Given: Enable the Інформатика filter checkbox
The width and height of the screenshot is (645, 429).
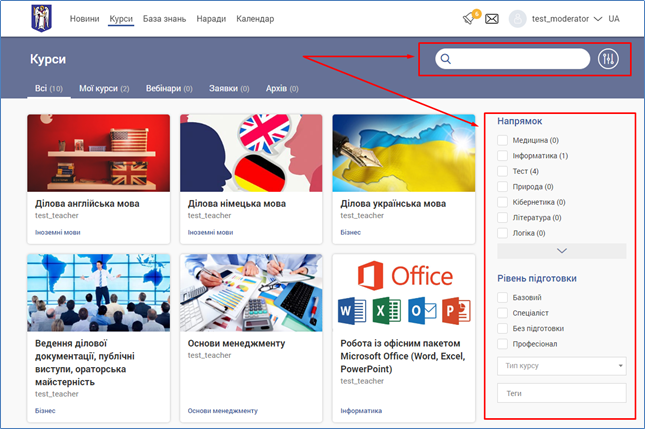Looking at the screenshot, I should click(x=503, y=156).
